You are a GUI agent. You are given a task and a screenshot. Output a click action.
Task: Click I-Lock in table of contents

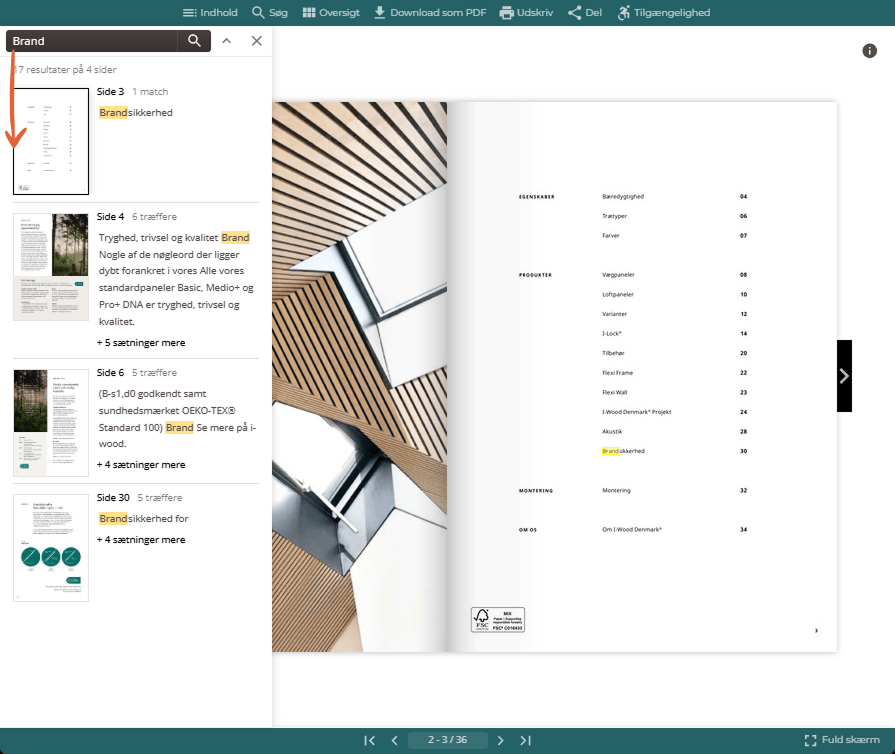[611, 333]
